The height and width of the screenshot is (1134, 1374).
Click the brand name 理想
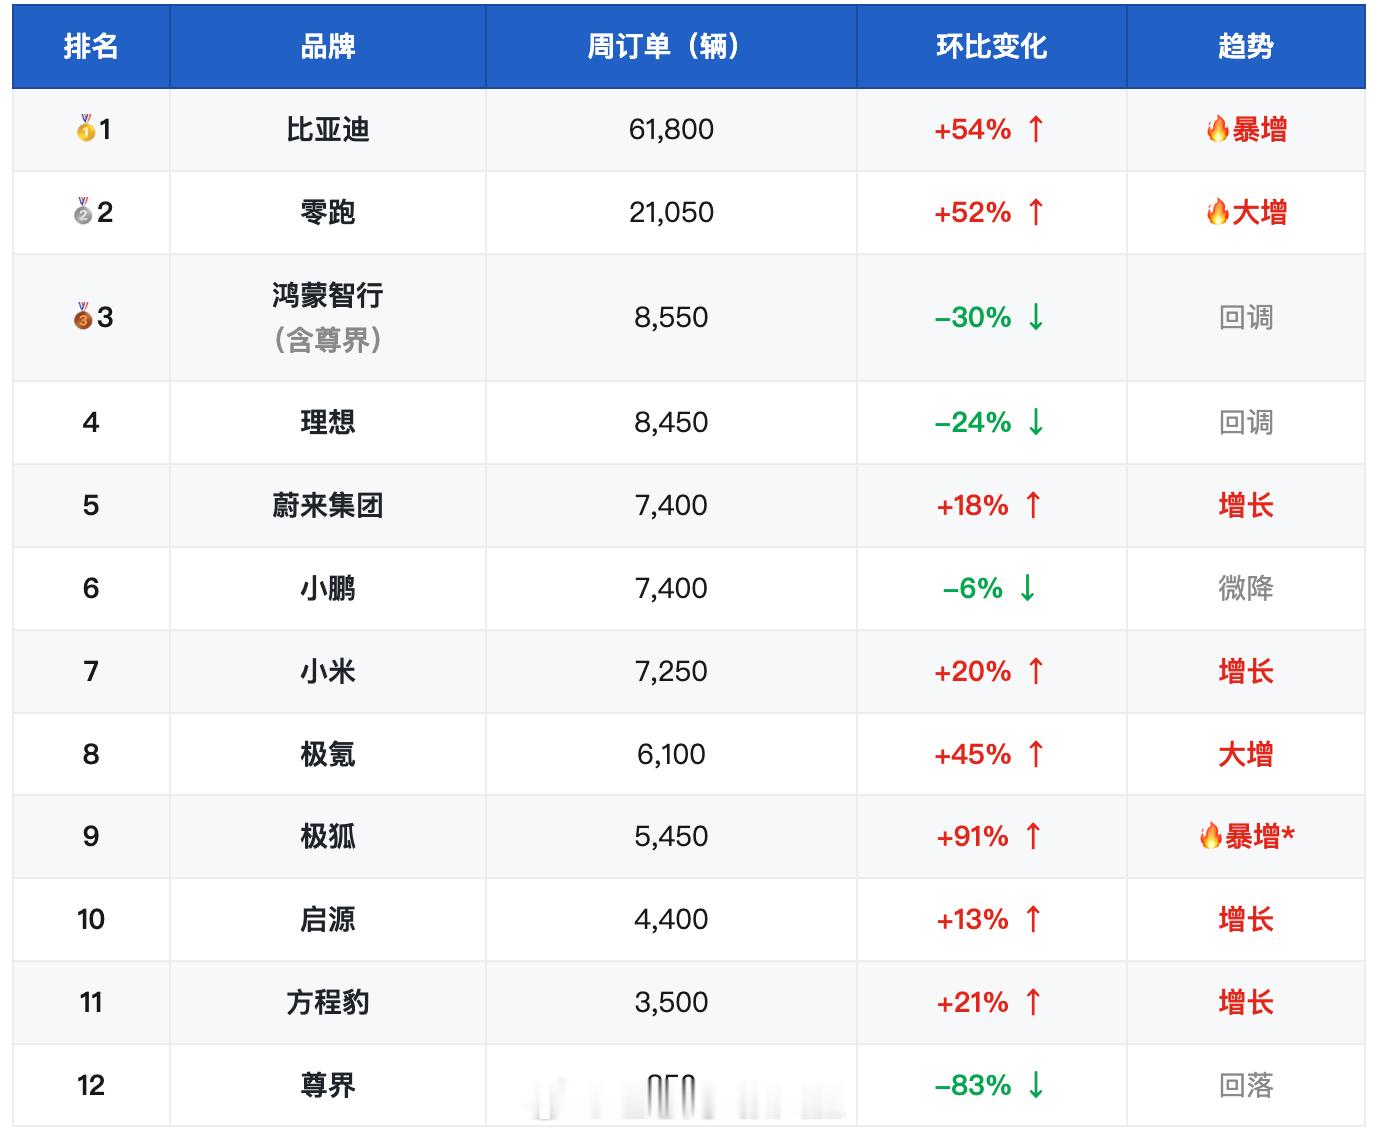[328, 422]
